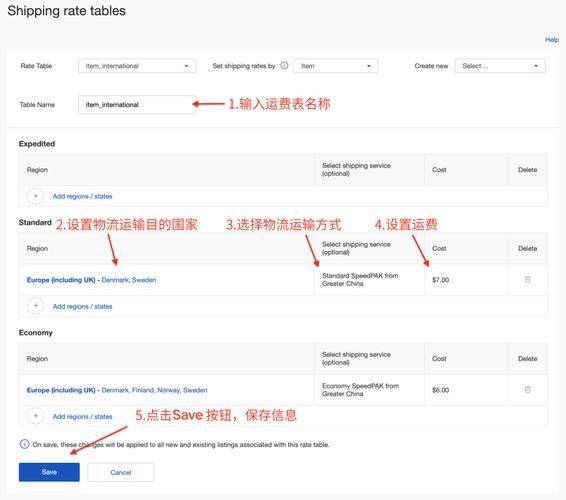Screen dimensions: 566x500
Task: Open the Set shipping rates by Item dropdown
Action: coord(336,66)
